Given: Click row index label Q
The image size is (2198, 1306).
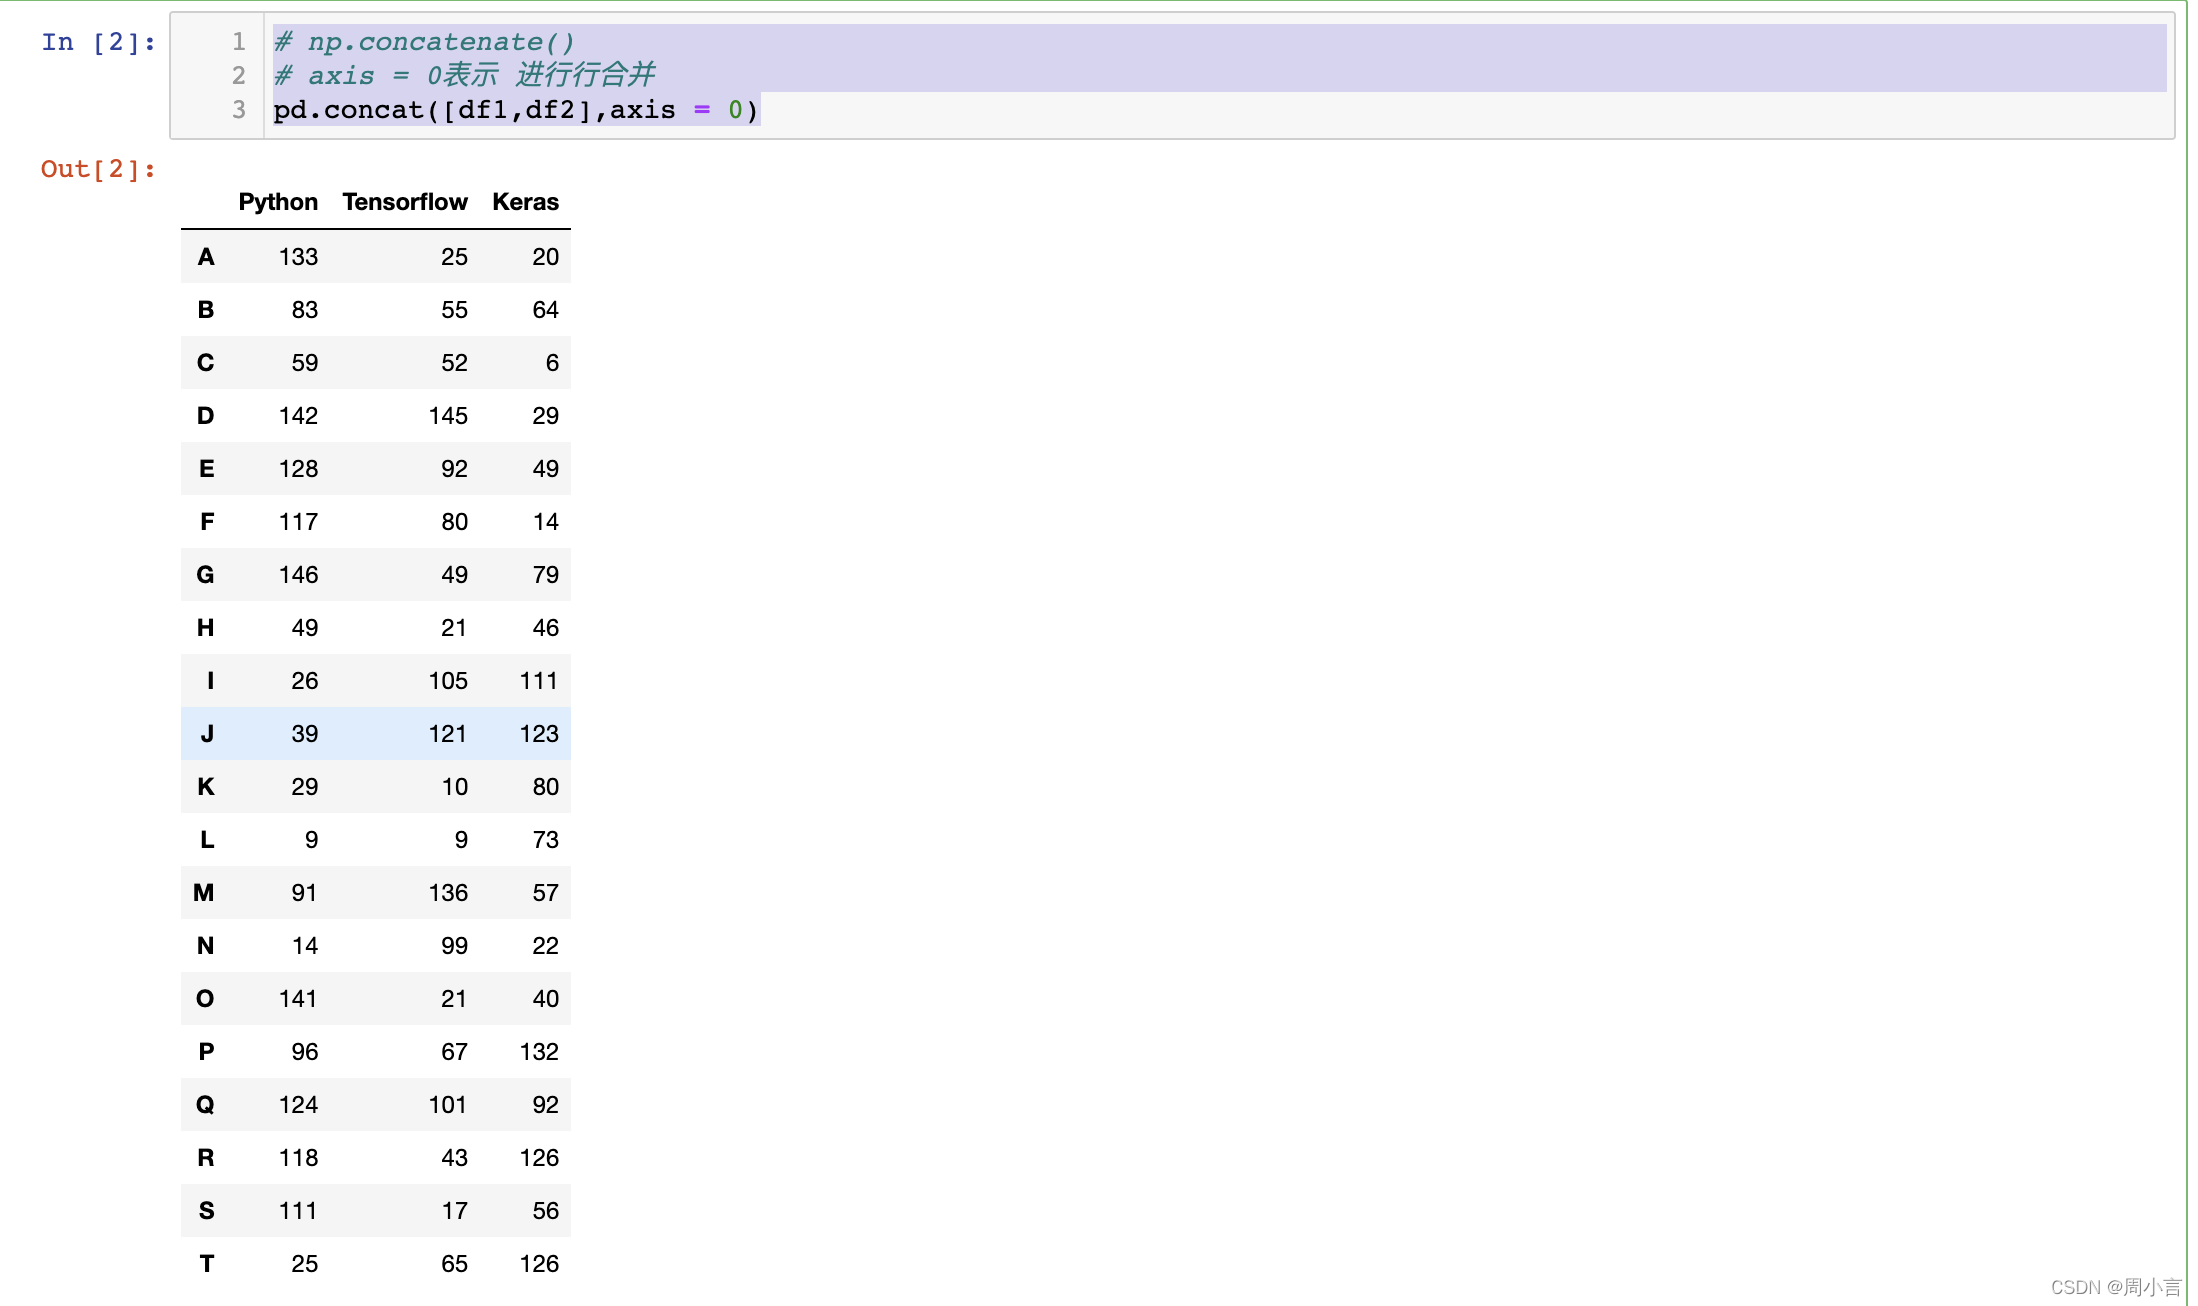Looking at the screenshot, I should click(x=205, y=1105).
